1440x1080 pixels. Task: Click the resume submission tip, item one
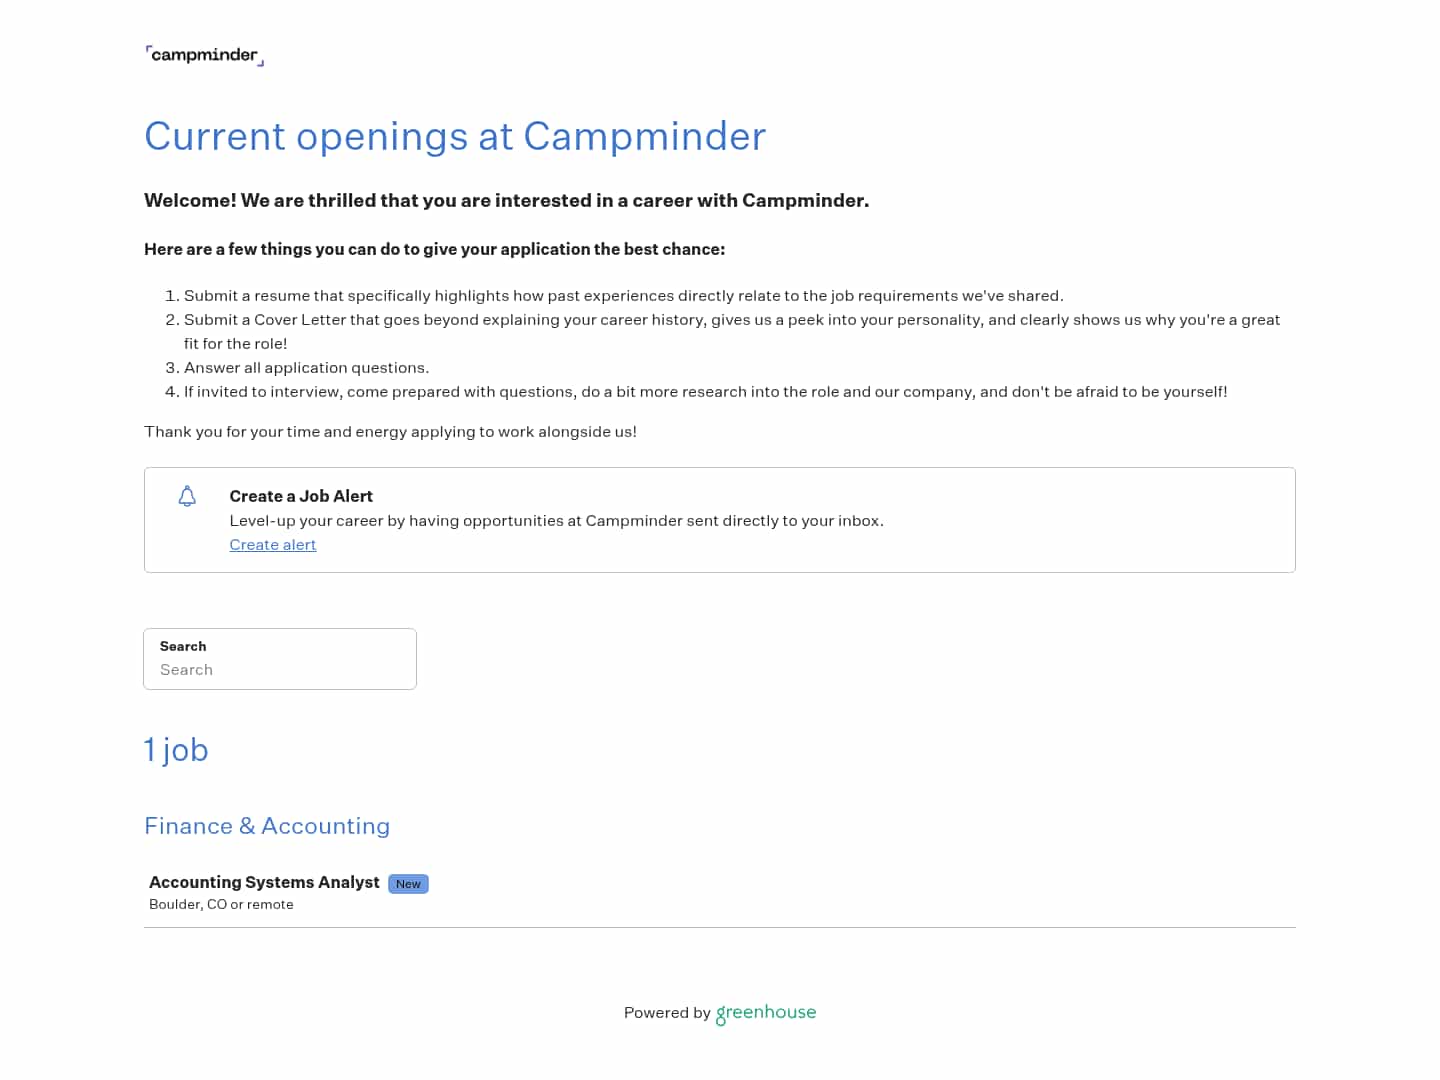click(x=623, y=296)
